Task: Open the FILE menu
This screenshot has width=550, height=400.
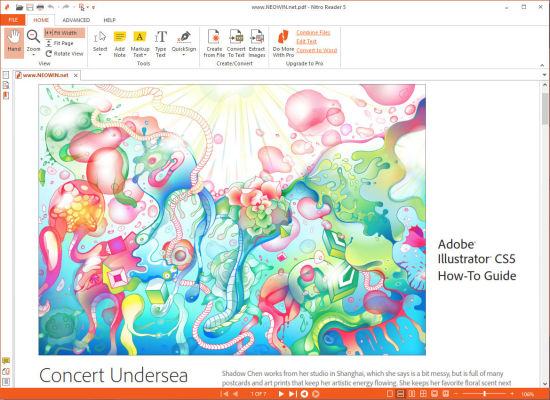Action: [13, 20]
